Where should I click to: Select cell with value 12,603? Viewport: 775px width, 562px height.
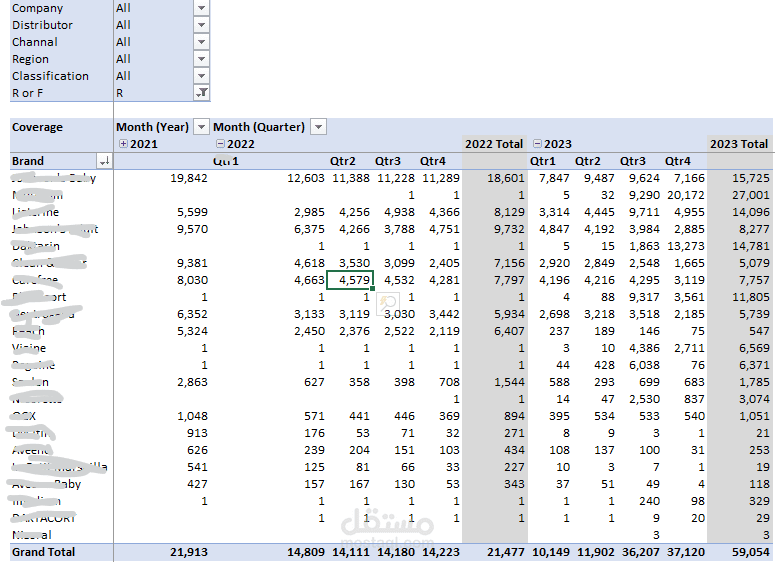click(x=306, y=178)
